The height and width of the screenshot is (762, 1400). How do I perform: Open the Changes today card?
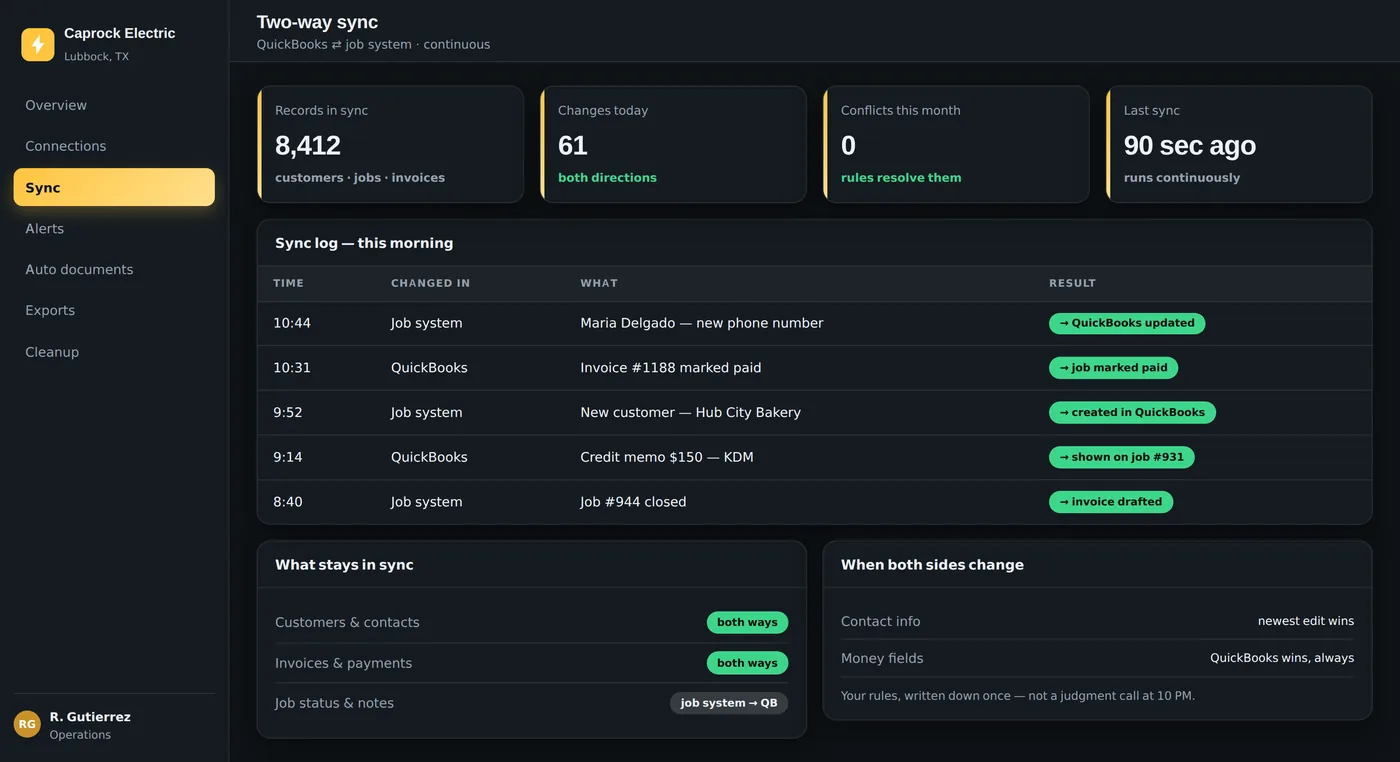click(x=673, y=144)
